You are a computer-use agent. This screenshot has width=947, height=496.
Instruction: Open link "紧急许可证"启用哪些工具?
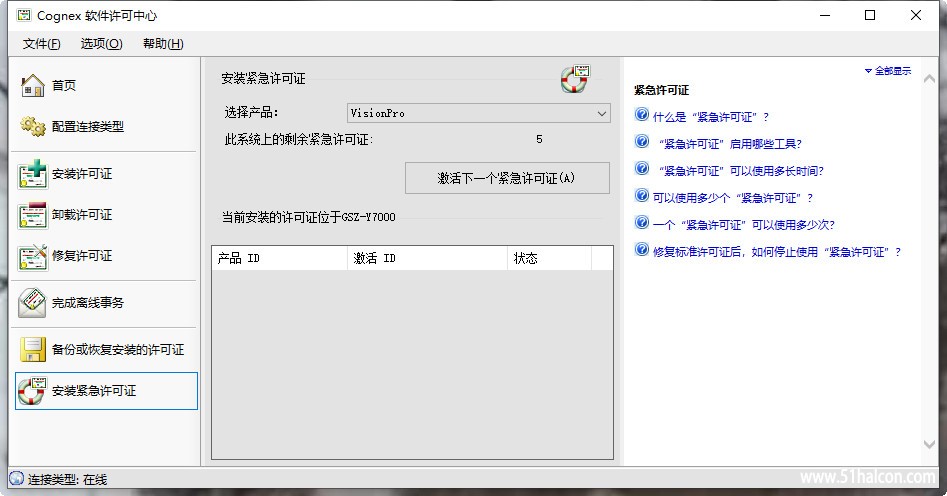tap(730, 144)
